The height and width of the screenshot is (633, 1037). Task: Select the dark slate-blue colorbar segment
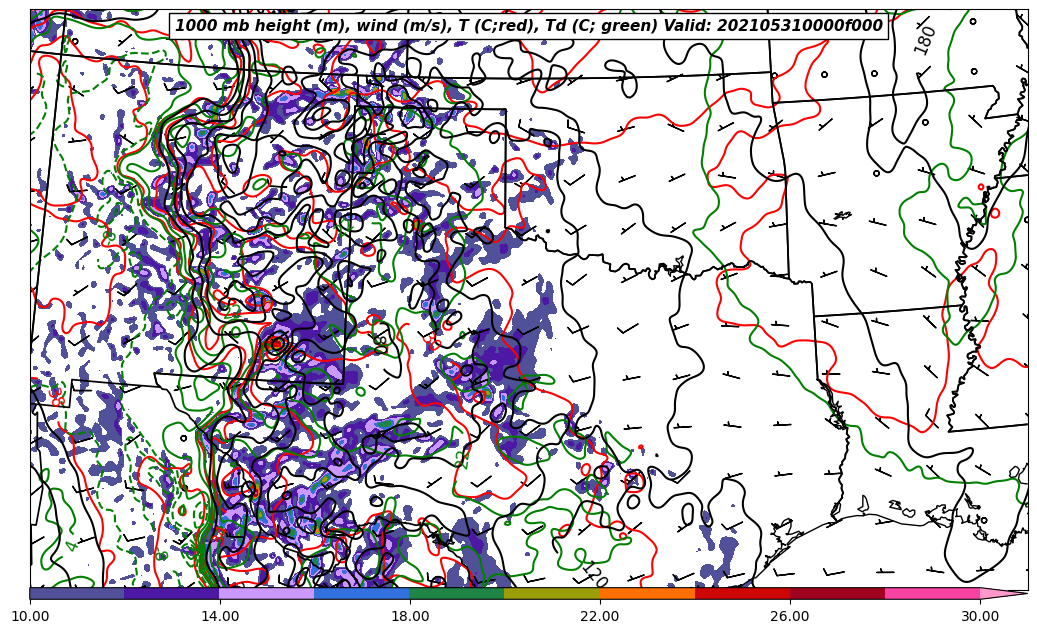(77, 593)
